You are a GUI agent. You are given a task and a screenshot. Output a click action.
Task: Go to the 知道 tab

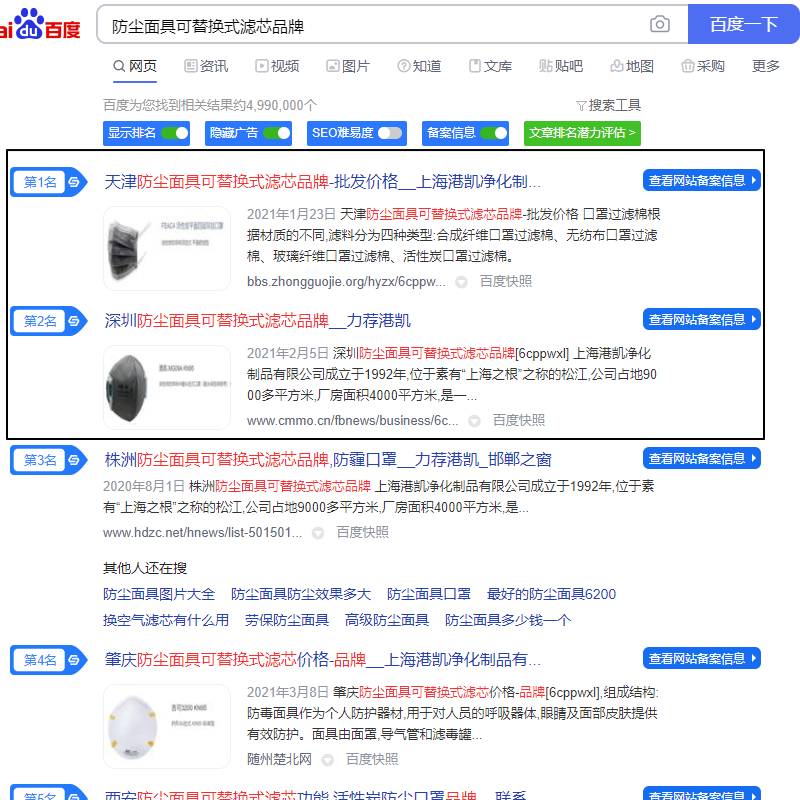[x=419, y=66]
